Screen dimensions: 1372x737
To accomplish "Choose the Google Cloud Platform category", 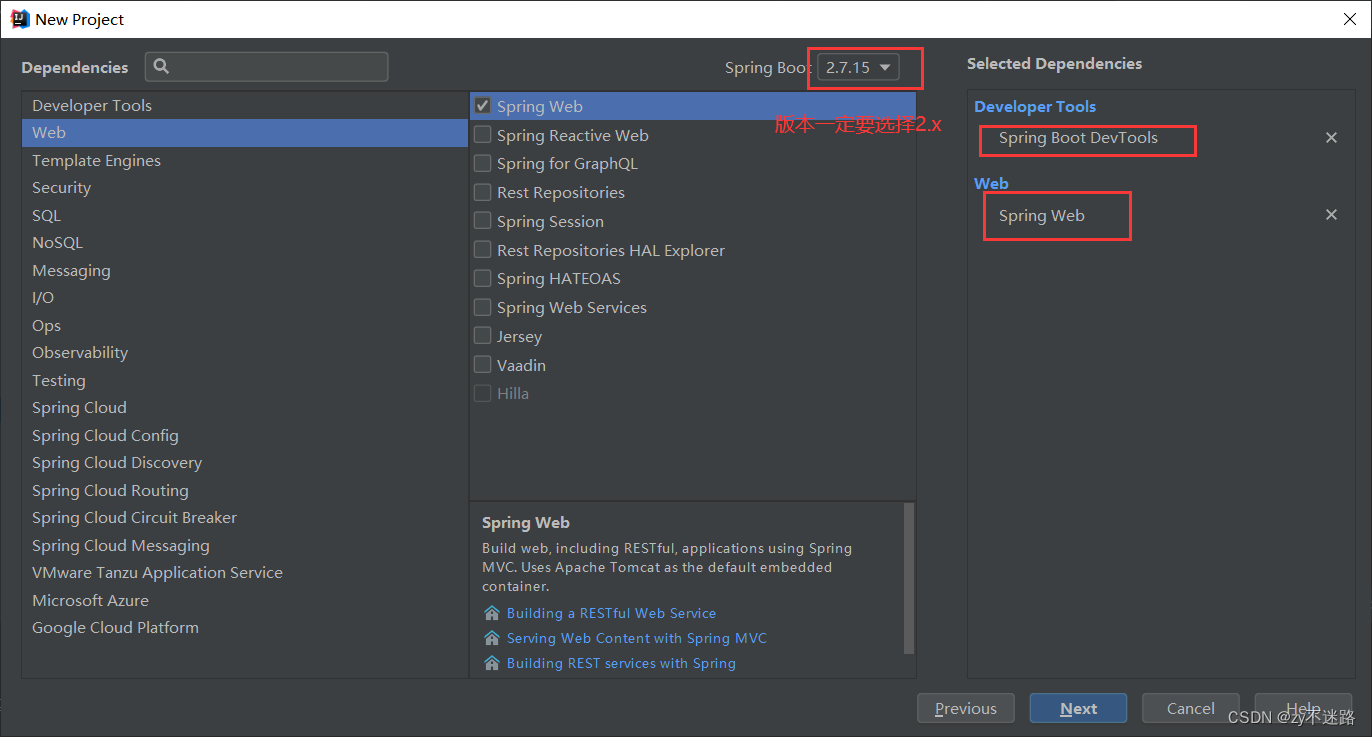I will [x=245, y=628].
